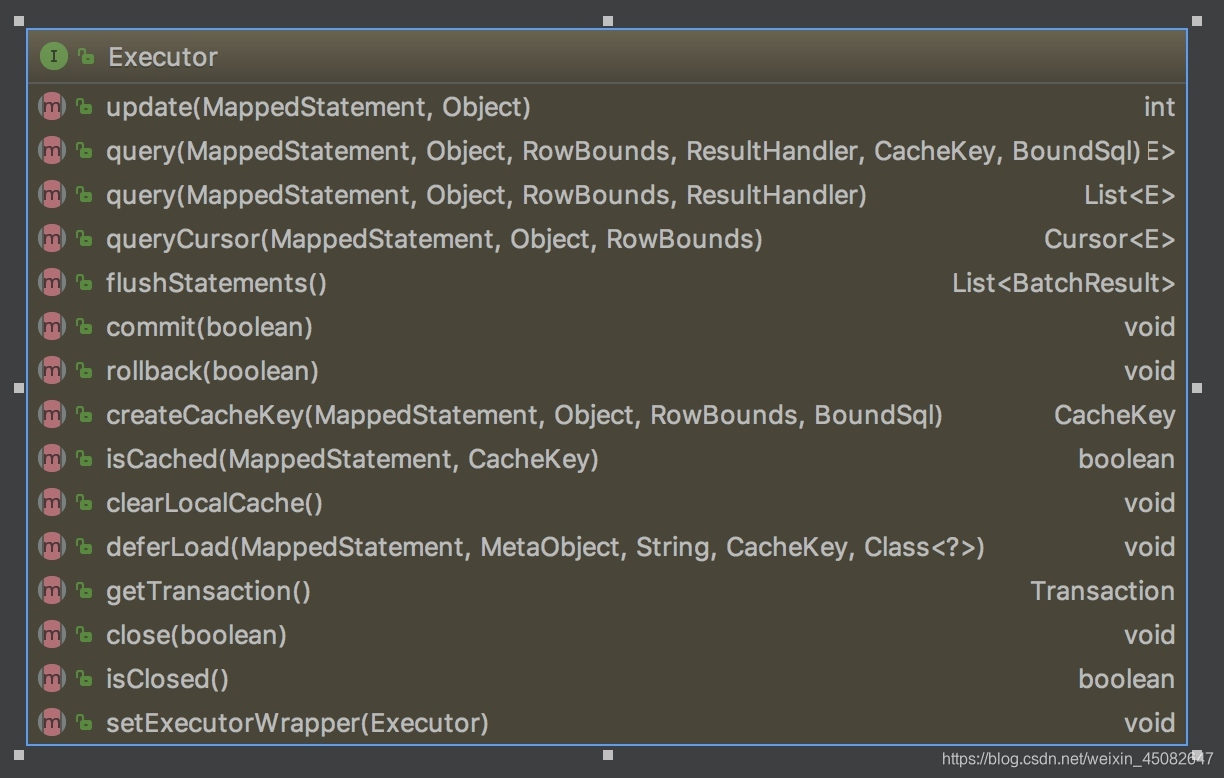Click method icon of getTransaction row

point(52,590)
